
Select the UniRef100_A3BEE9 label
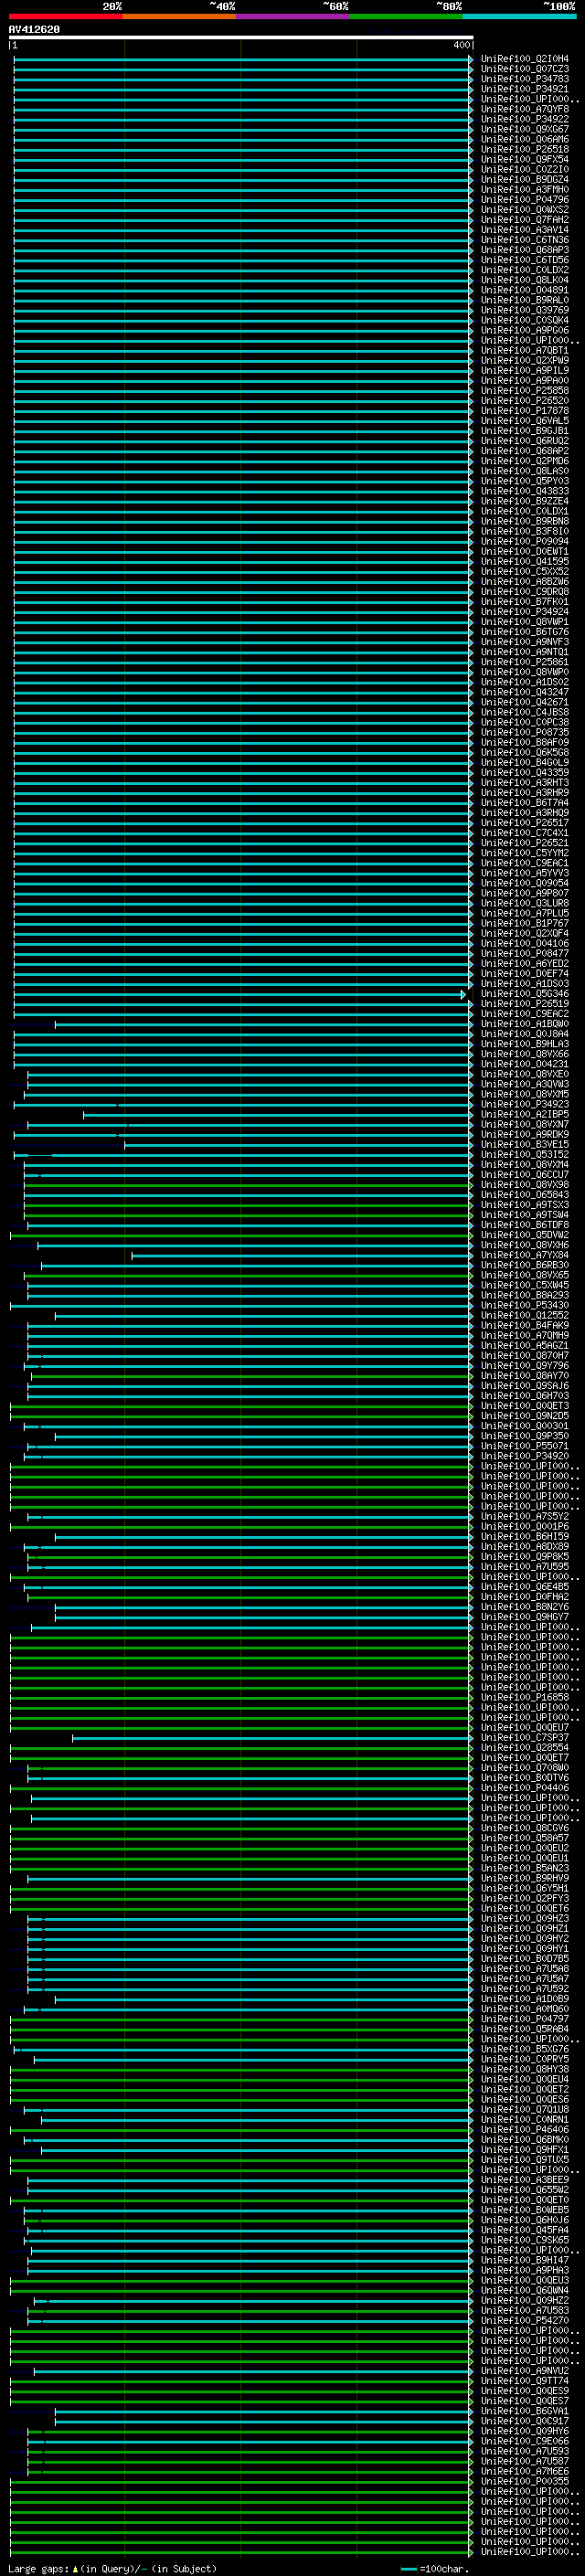tap(525, 2181)
